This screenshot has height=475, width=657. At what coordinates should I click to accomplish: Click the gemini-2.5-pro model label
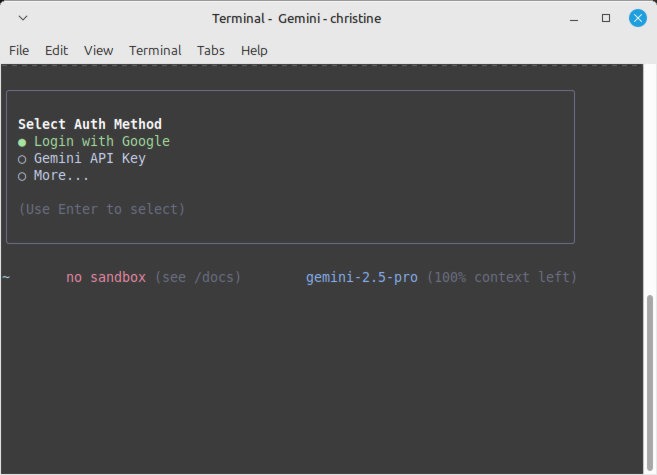[362, 278]
